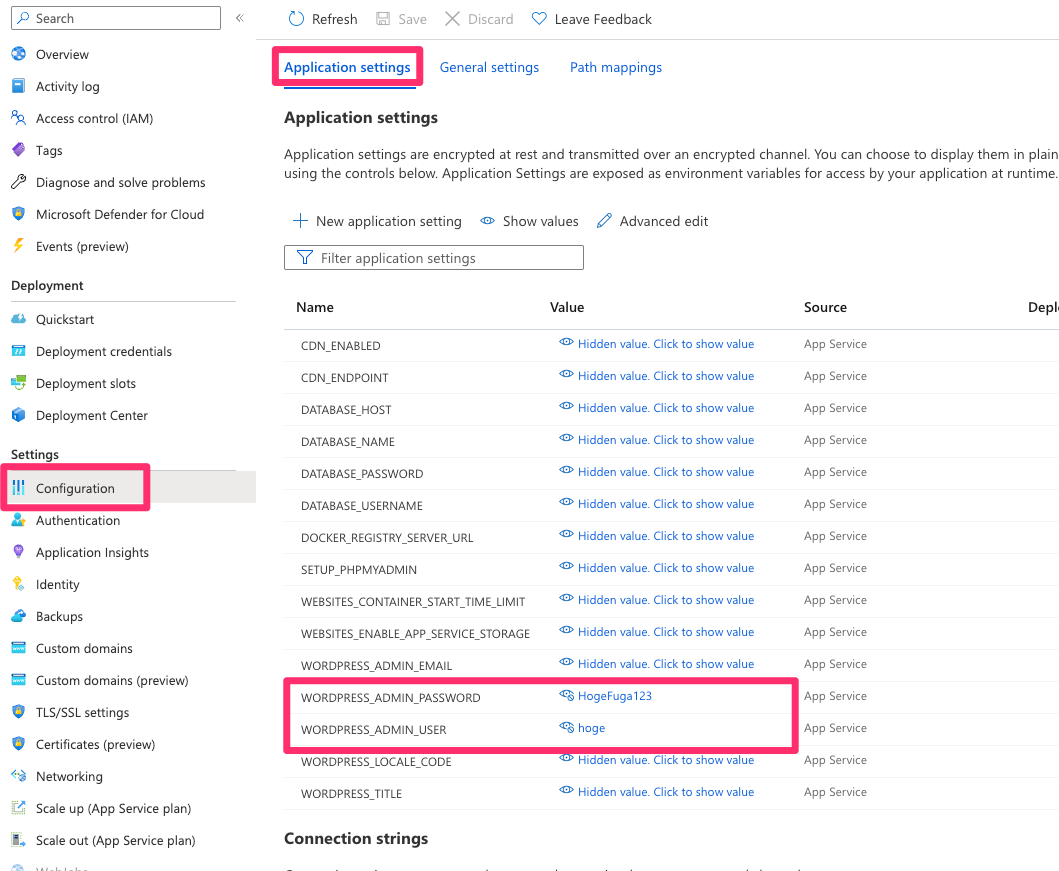Image resolution: width=1059 pixels, height=871 pixels.
Task: Click the Microsoft Defender for Cloud shield icon
Action: pos(18,214)
